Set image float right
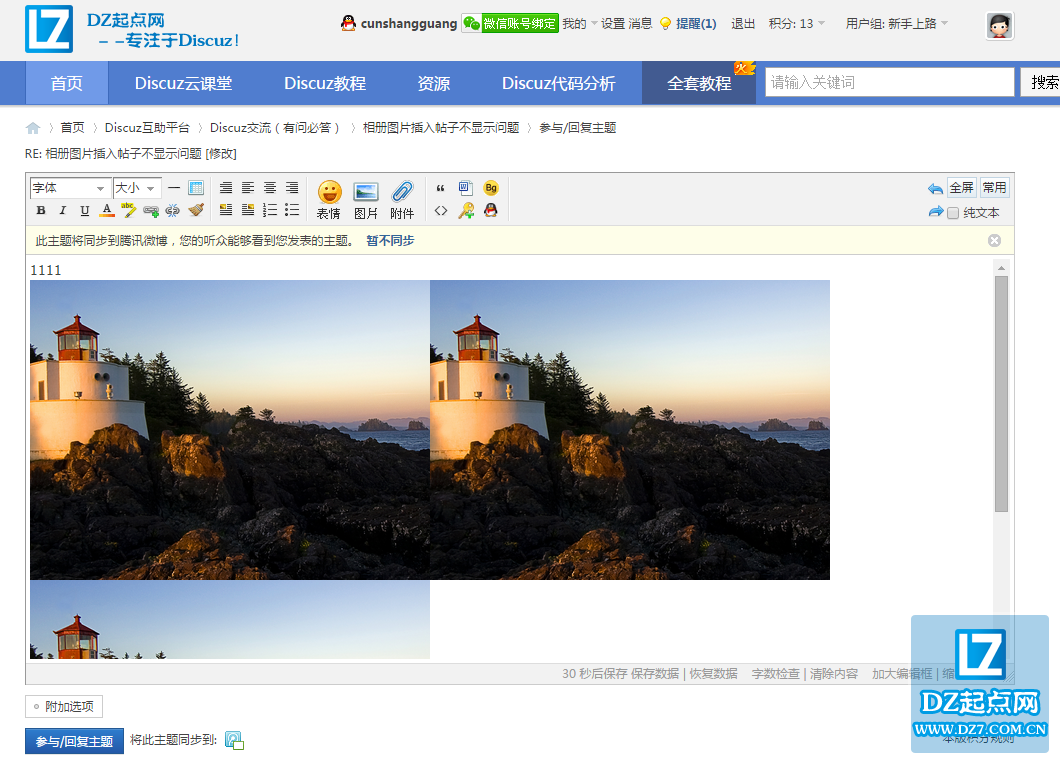This screenshot has width=1060, height=765. tap(248, 210)
